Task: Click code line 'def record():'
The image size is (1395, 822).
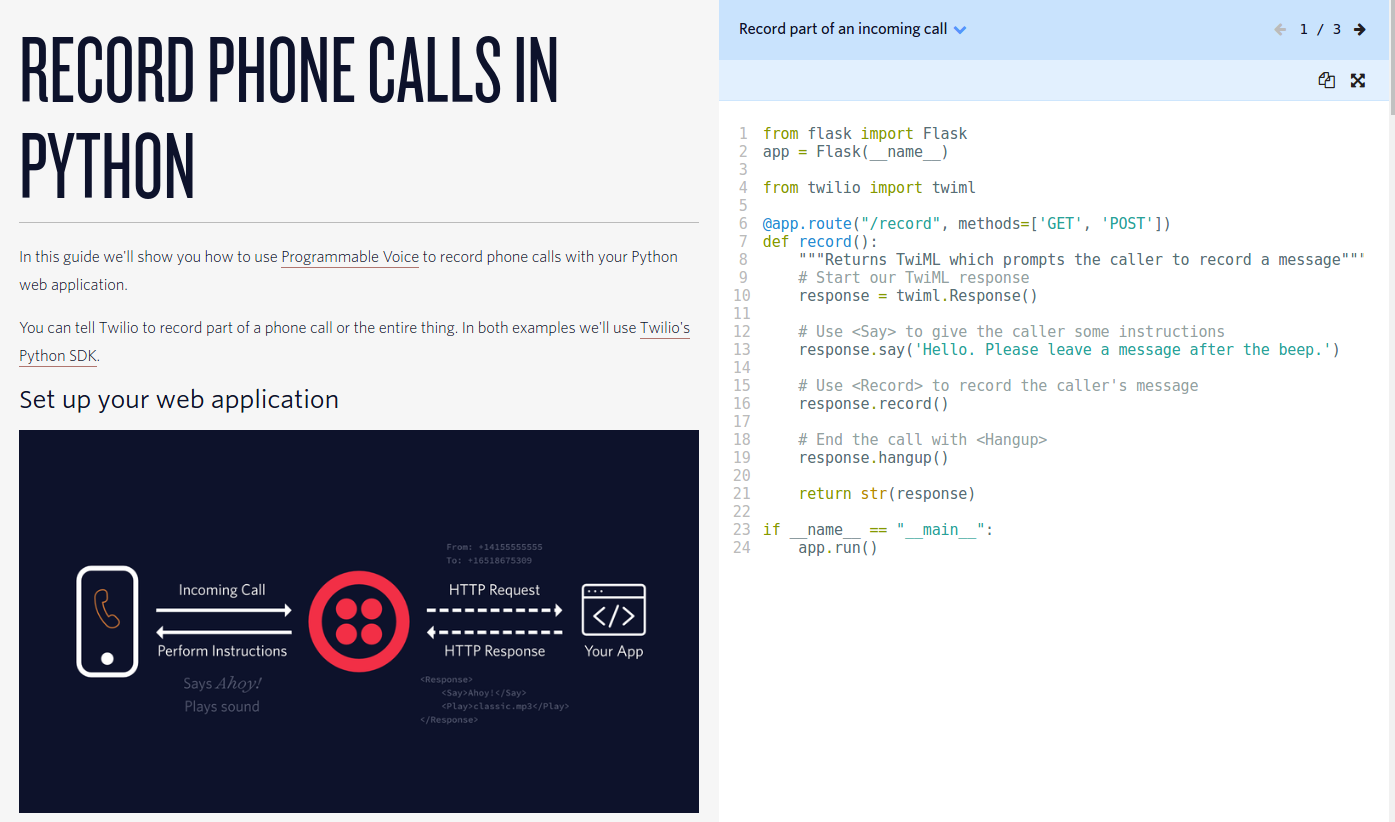Action: click(820, 242)
